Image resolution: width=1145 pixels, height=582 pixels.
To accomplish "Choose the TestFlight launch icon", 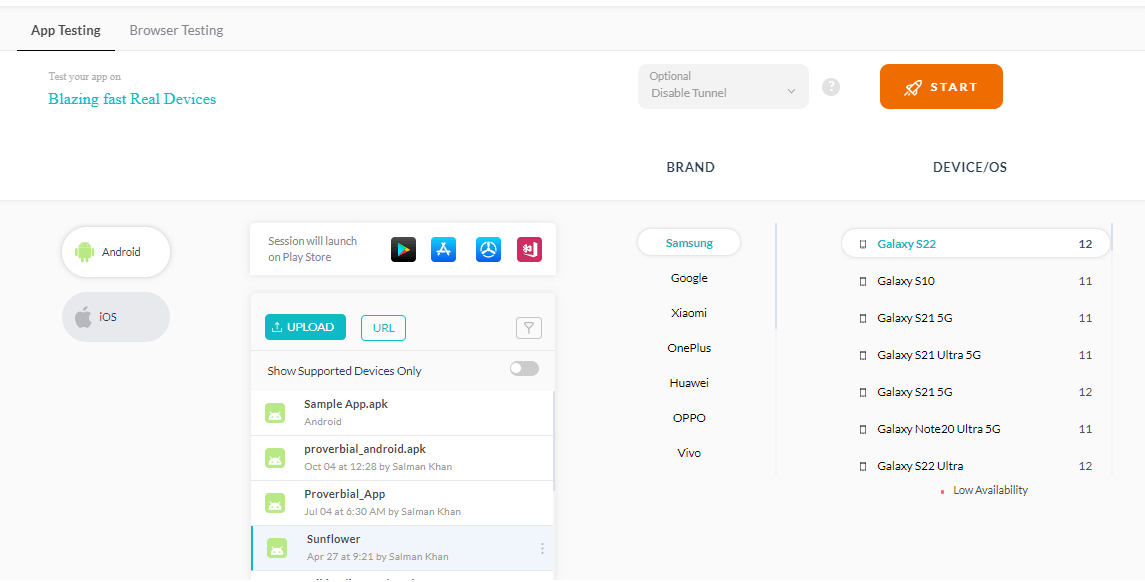I will (x=487, y=249).
